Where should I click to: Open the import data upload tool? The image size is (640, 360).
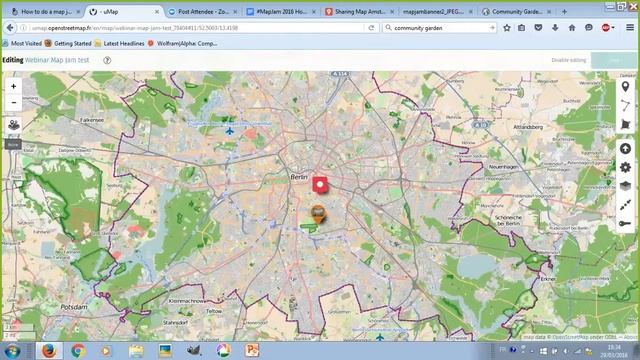tap(625, 149)
